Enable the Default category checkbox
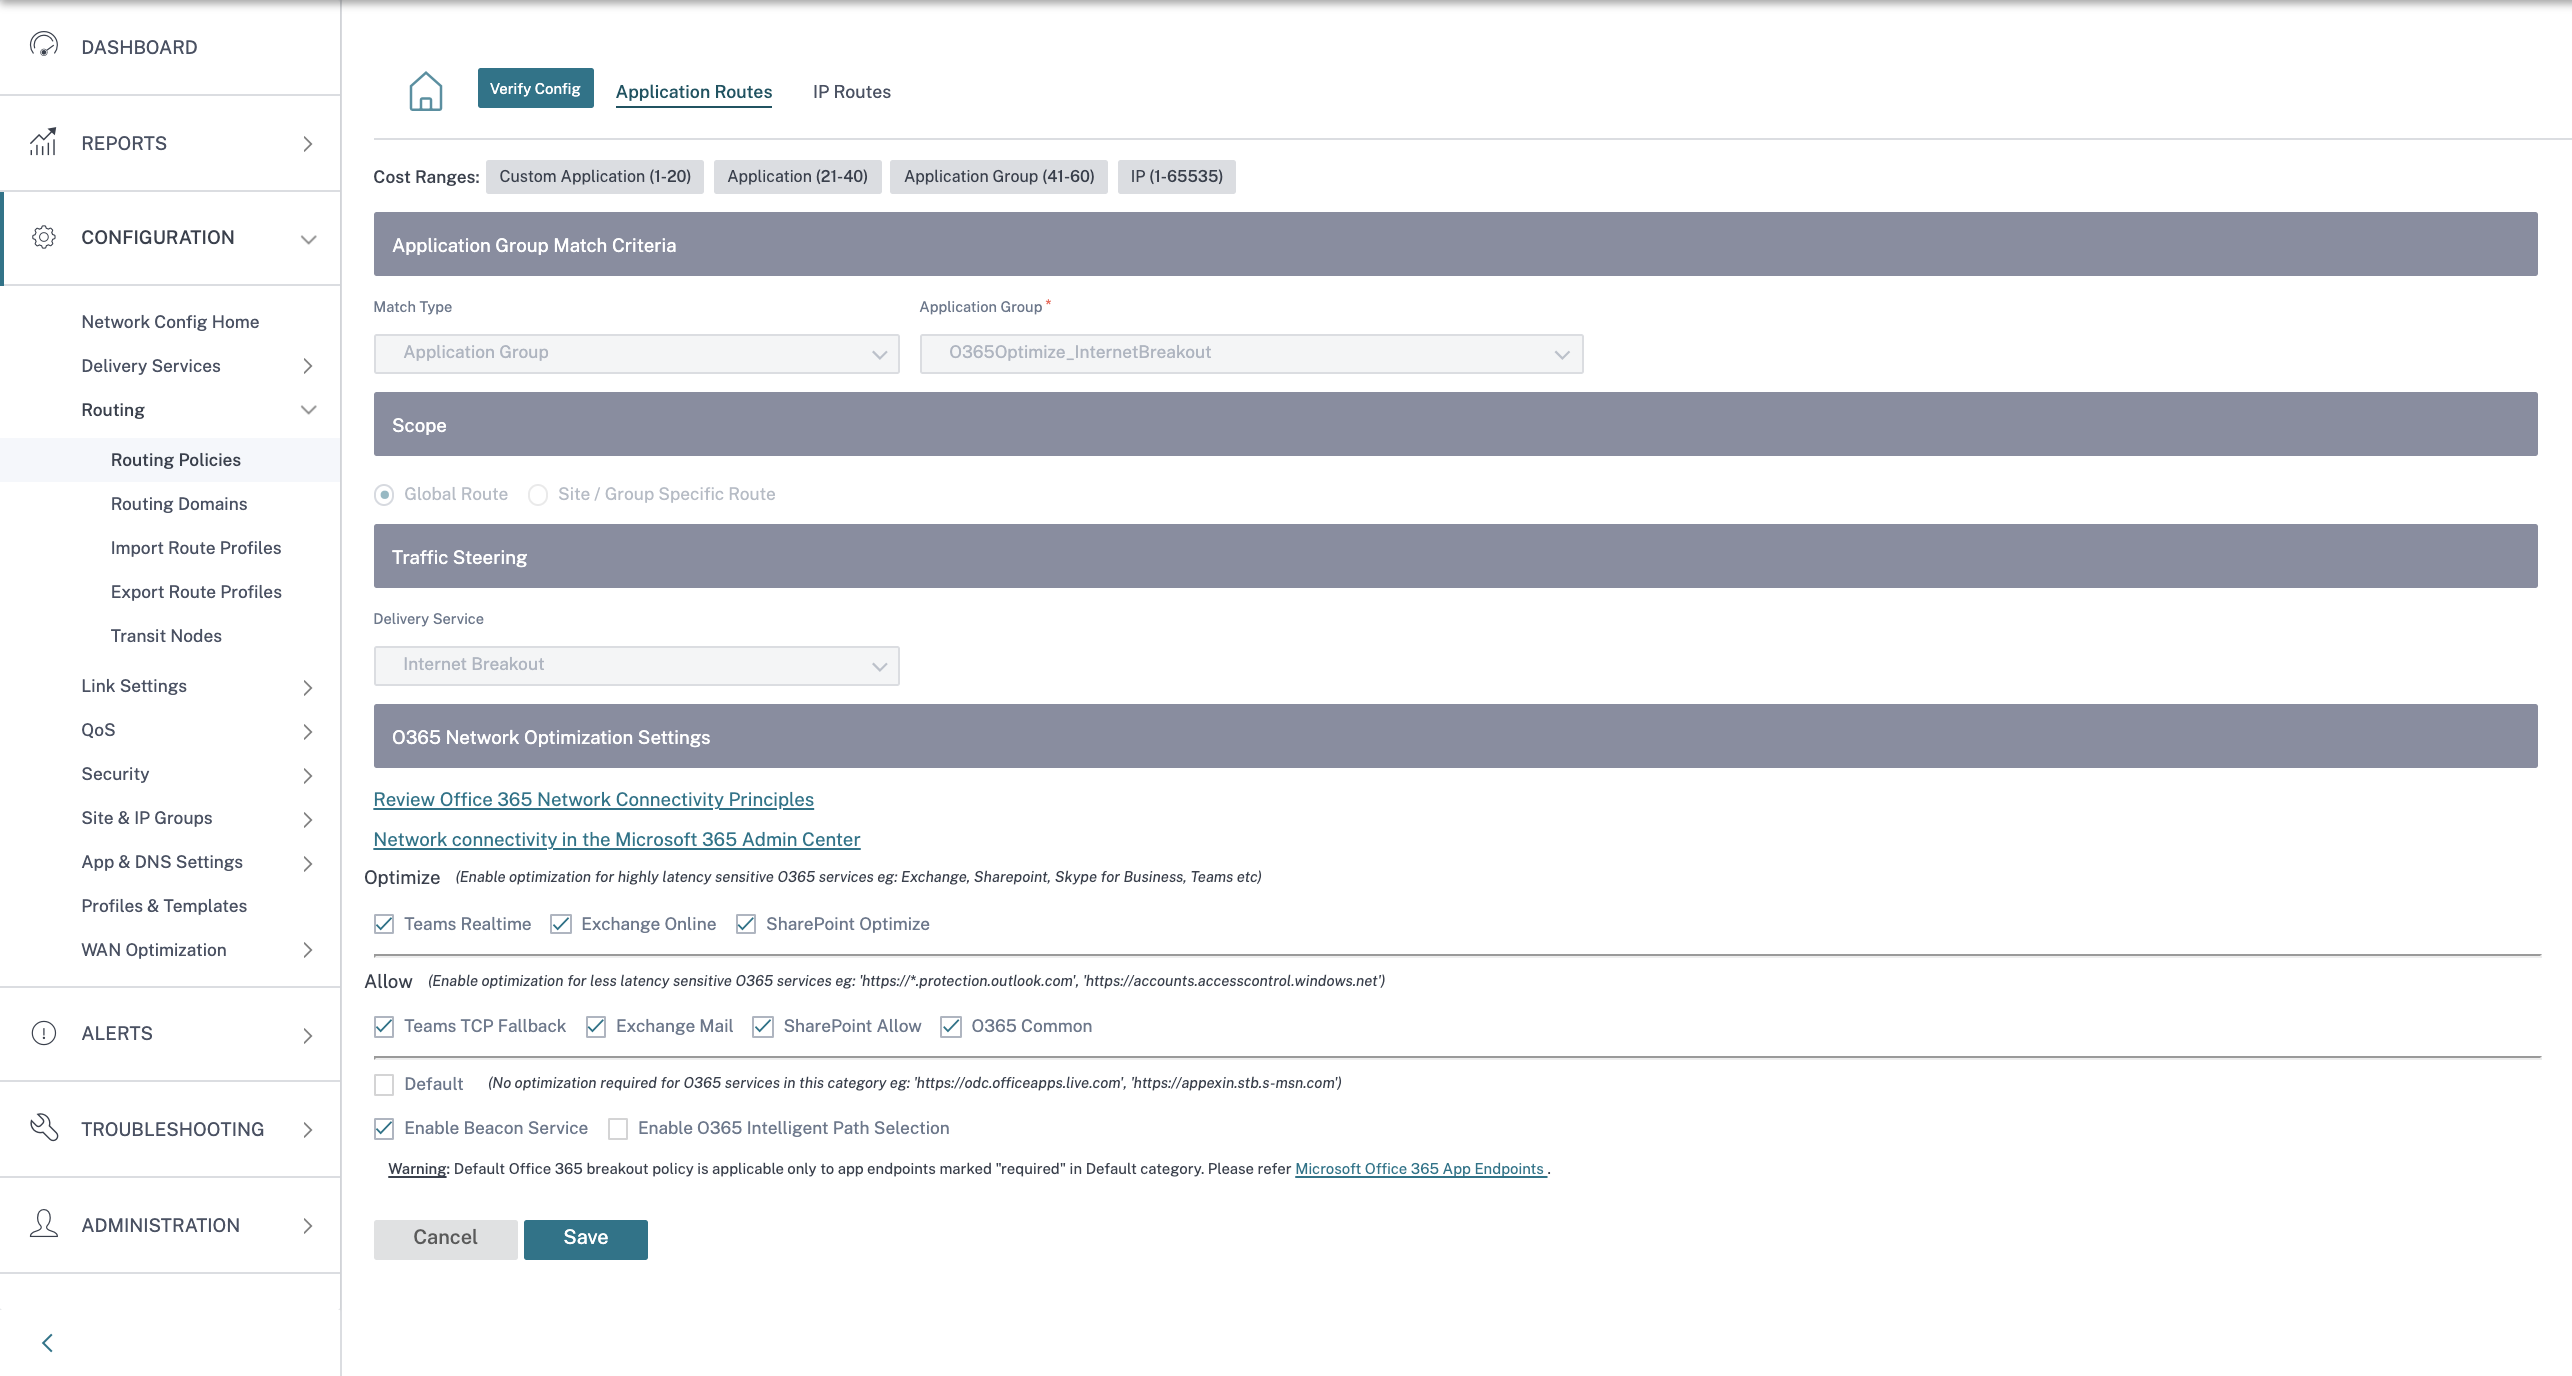 [x=384, y=1084]
